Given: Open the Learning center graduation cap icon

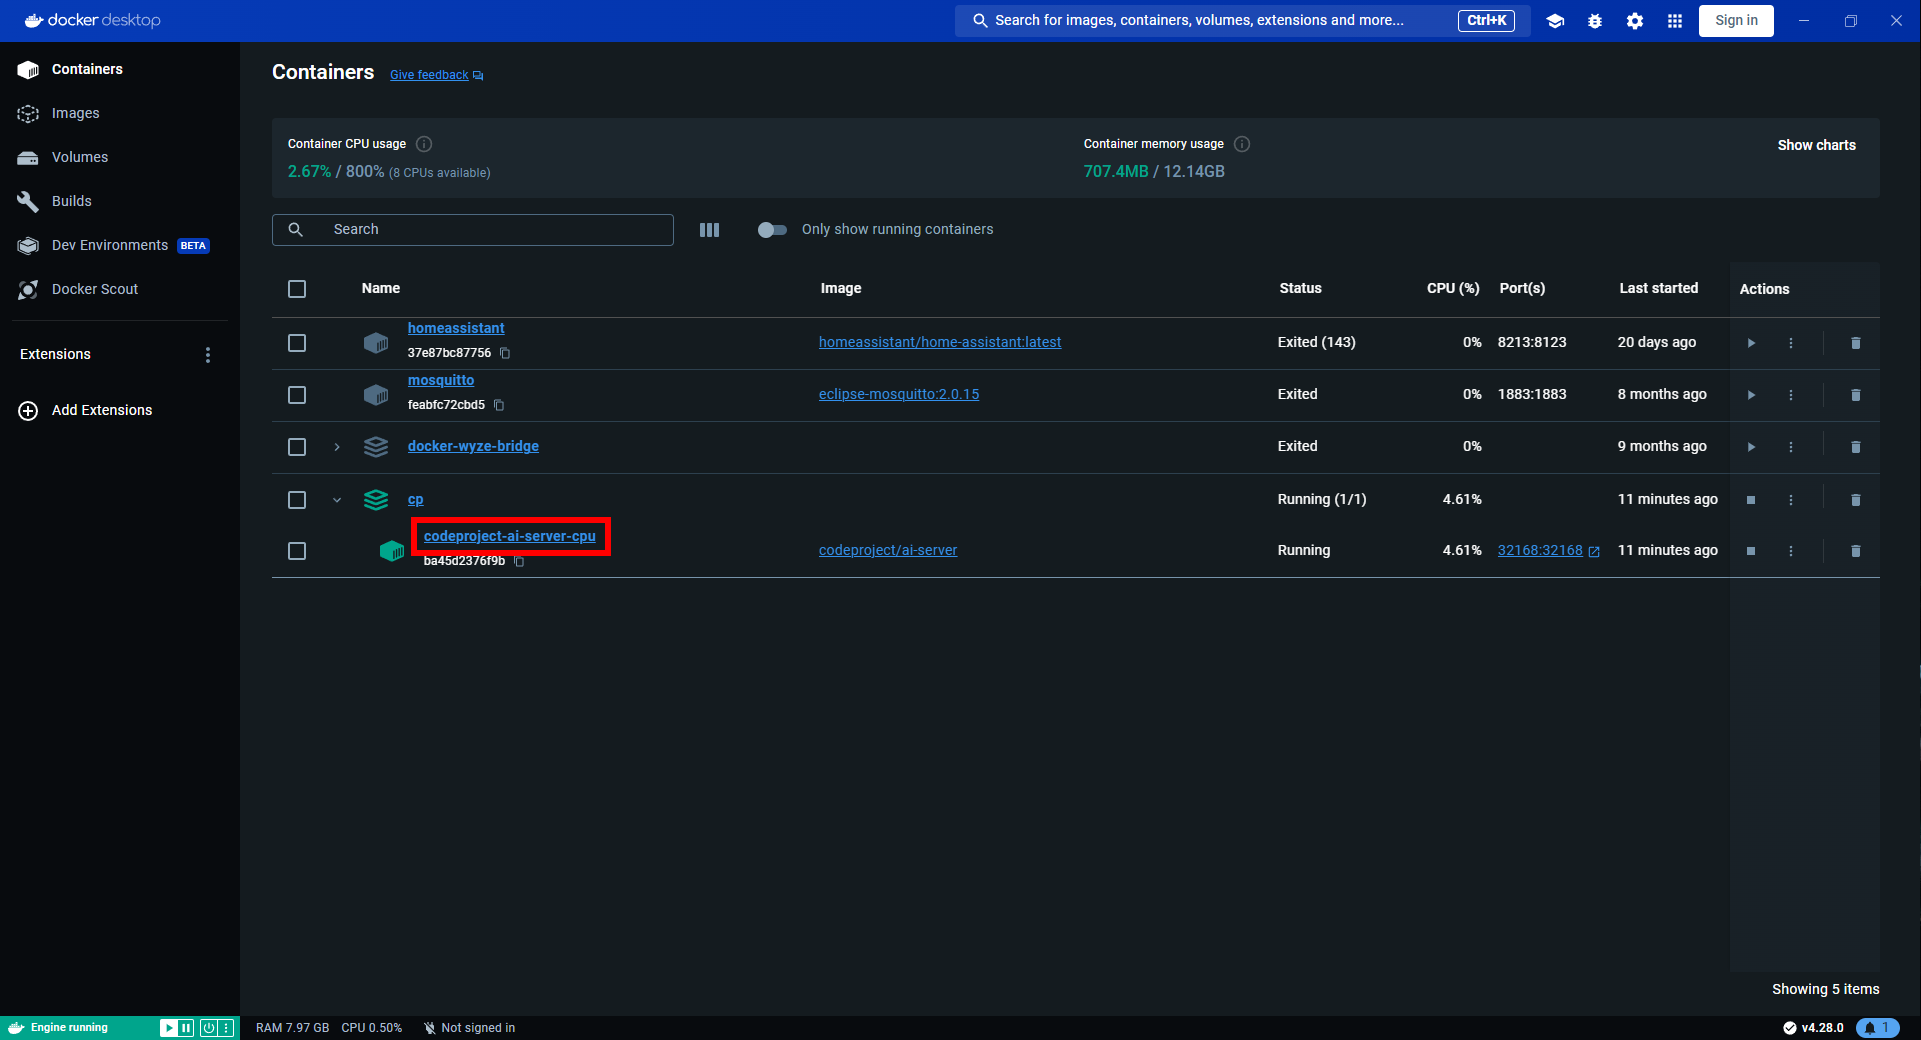Looking at the screenshot, I should tap(1555, 21).
